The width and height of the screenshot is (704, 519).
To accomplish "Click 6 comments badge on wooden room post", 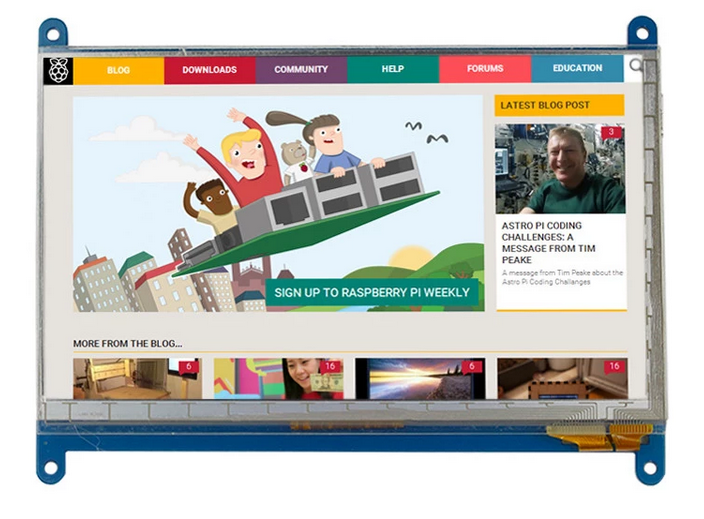I will coord(189,367).
